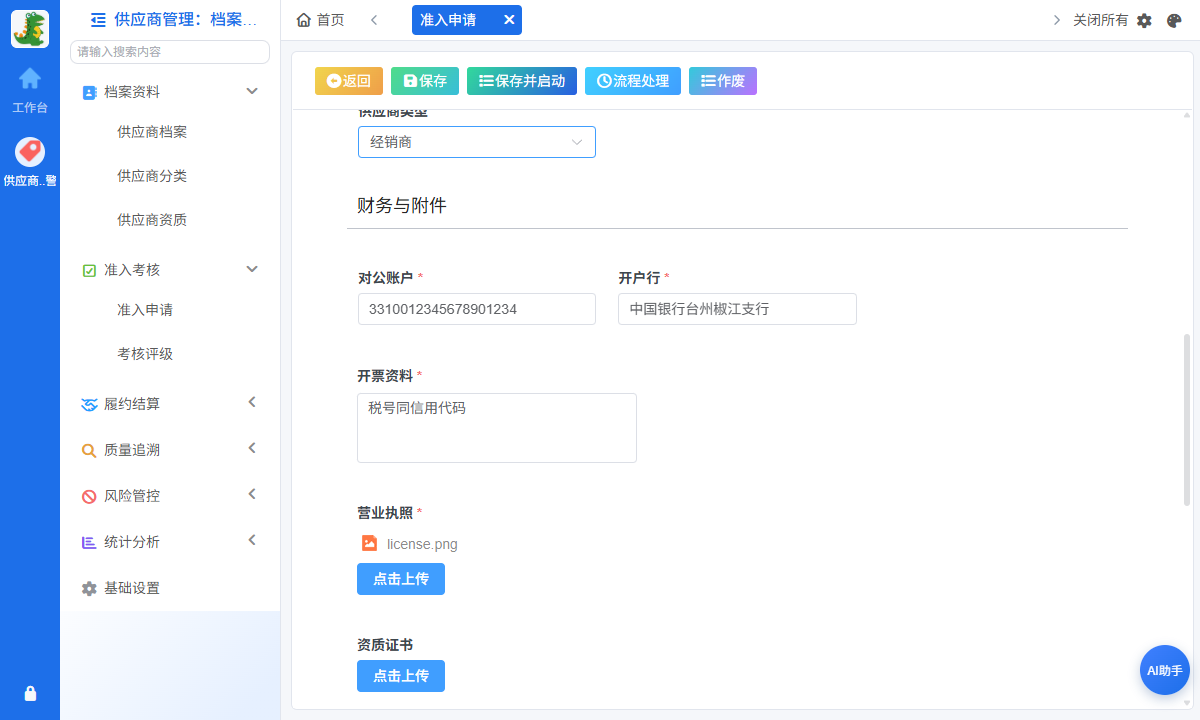
Task: Expand or collapse 档案资料 chevron
Action: pyautogui.click(x=252, y=91)
